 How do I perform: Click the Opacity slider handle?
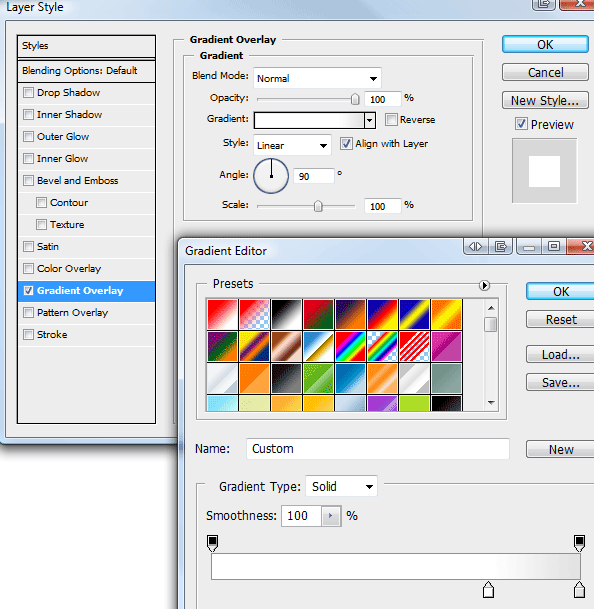coord(355,99)
